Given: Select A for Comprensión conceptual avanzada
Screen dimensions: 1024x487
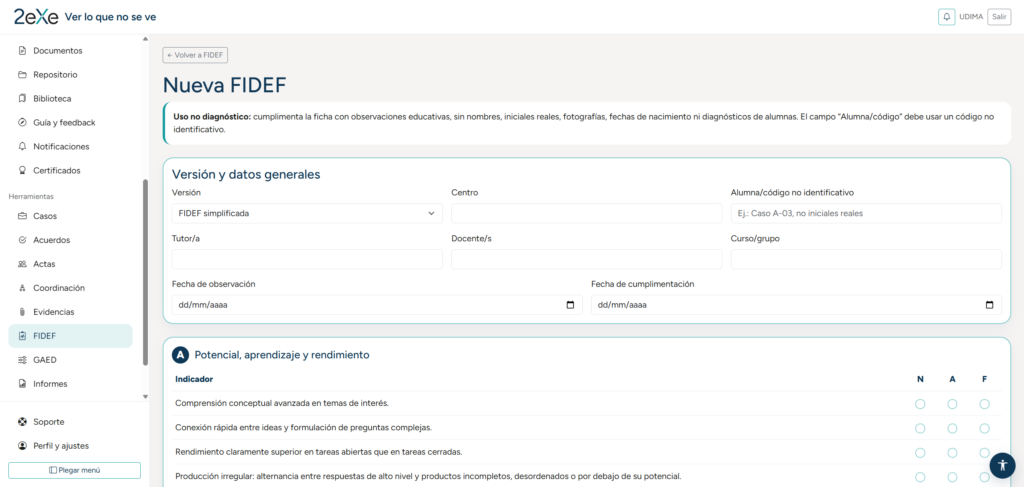Looking at the screenshot, I should [x=952, y=404].
